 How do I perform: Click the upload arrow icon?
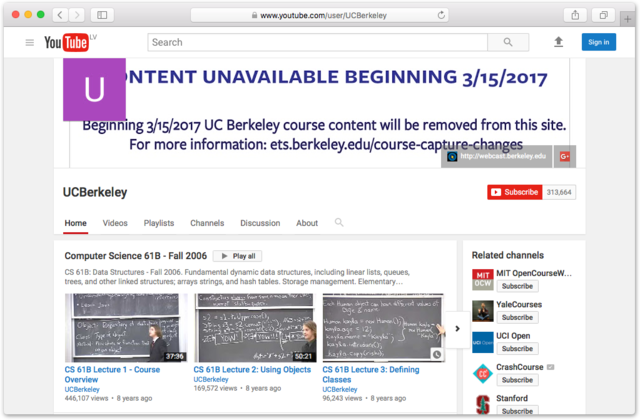click(558, 42)
